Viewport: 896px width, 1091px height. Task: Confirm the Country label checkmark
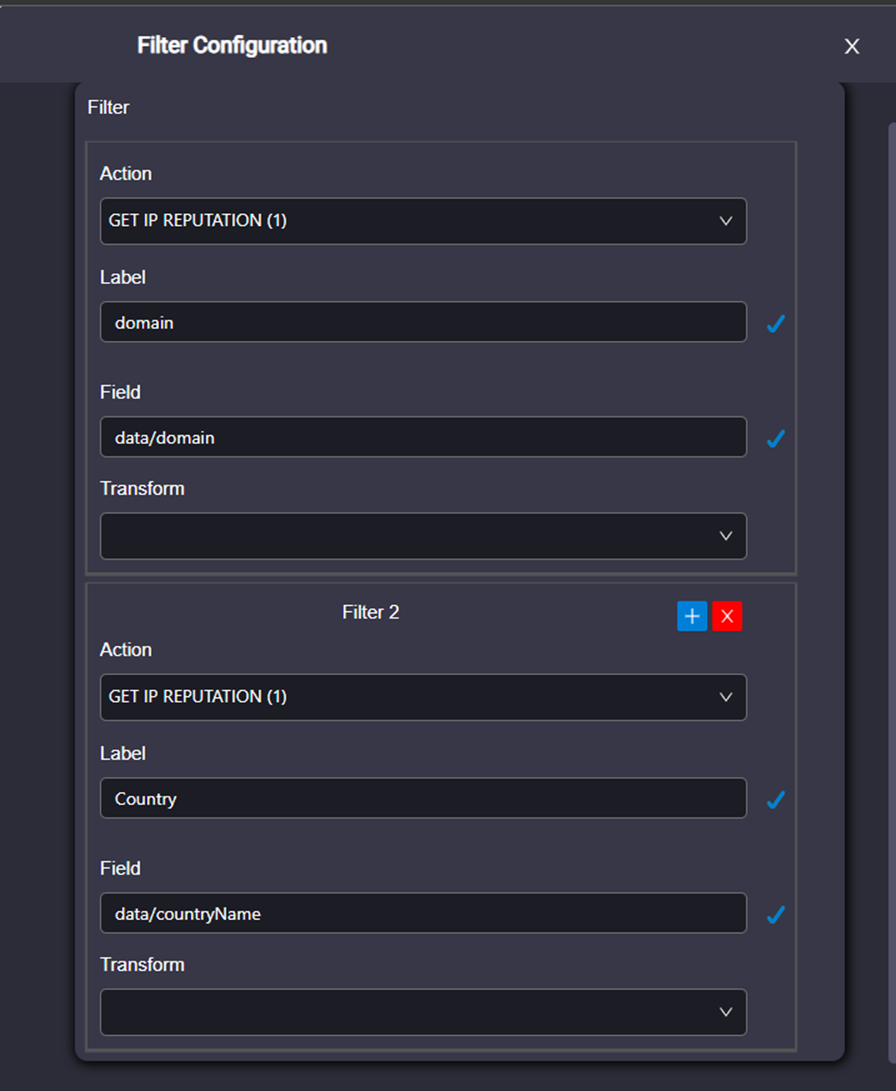point(776,799)
